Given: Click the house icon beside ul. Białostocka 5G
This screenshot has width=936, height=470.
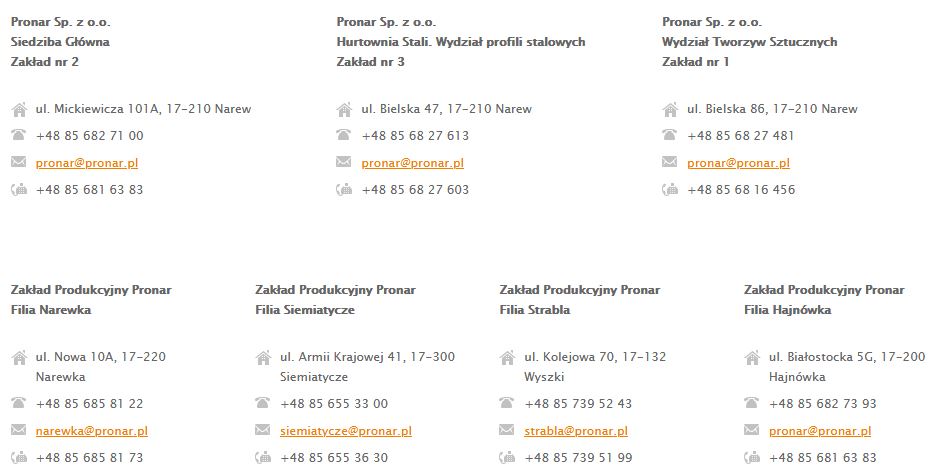Looking at the screenshot, I should click(x=752, y=357).
